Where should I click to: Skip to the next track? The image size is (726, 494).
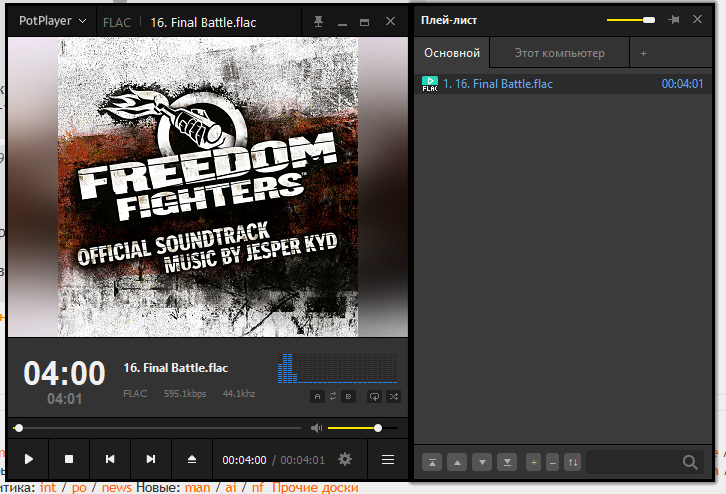151,459
